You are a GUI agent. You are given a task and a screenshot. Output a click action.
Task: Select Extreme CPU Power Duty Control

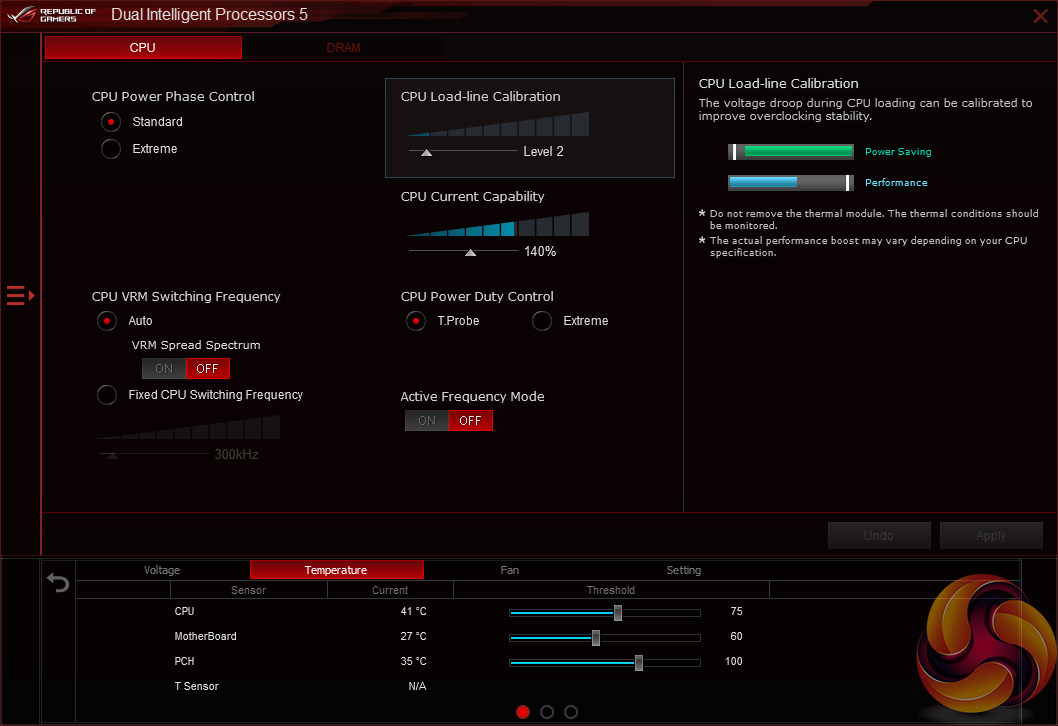coord(542,321)
